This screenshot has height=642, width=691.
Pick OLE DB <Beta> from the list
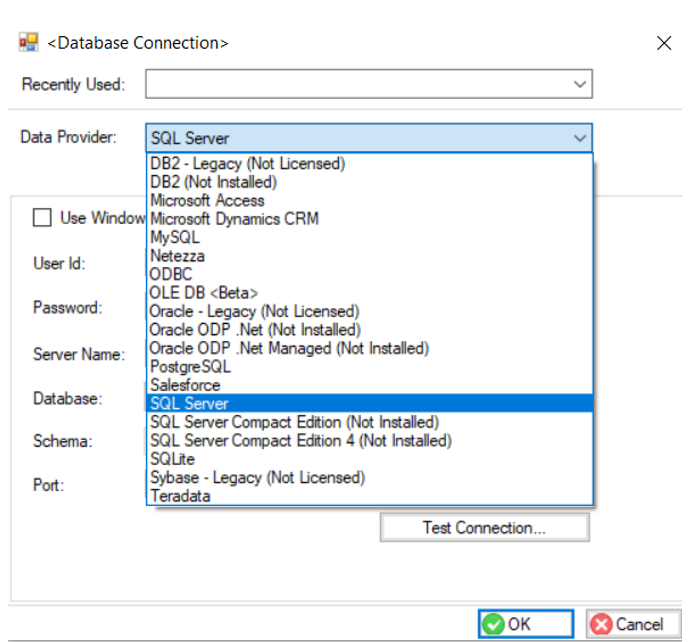[204, 293]
